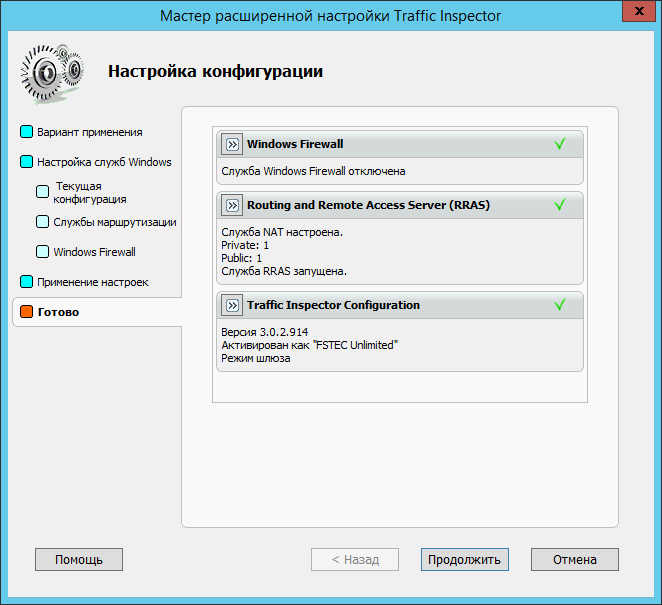Viewport: 662px width, 605px height.
Task: Click the Режим шлюза line
Action: tap(256, 358)
